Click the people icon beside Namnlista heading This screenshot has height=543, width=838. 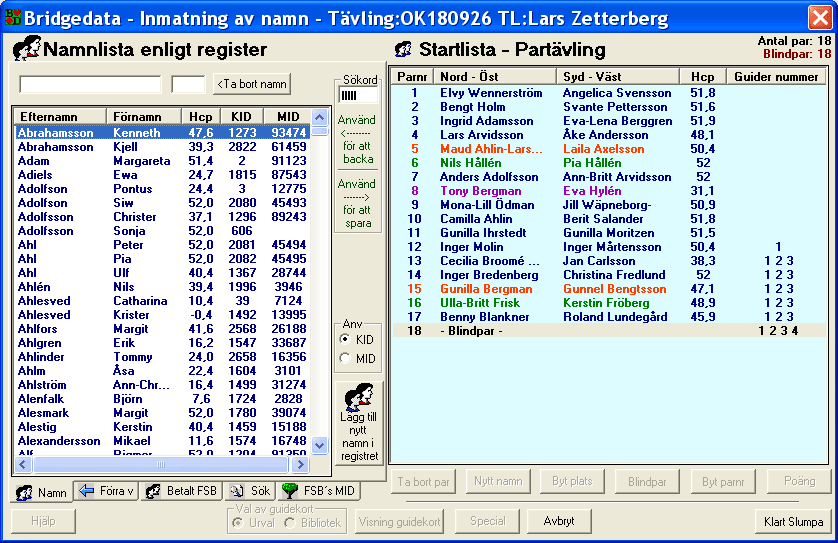pos(26,49)
